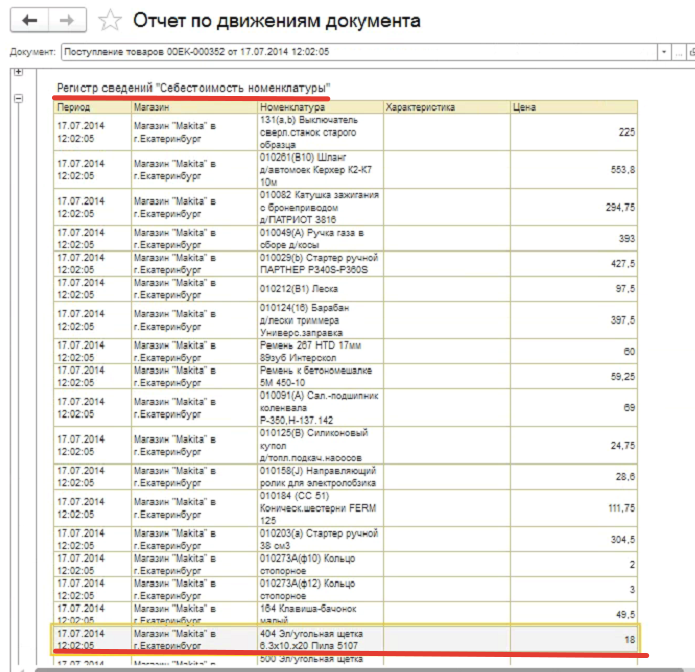Click the forward navigation arrow
Screen dimensions: 695x672
coord(66,20)
